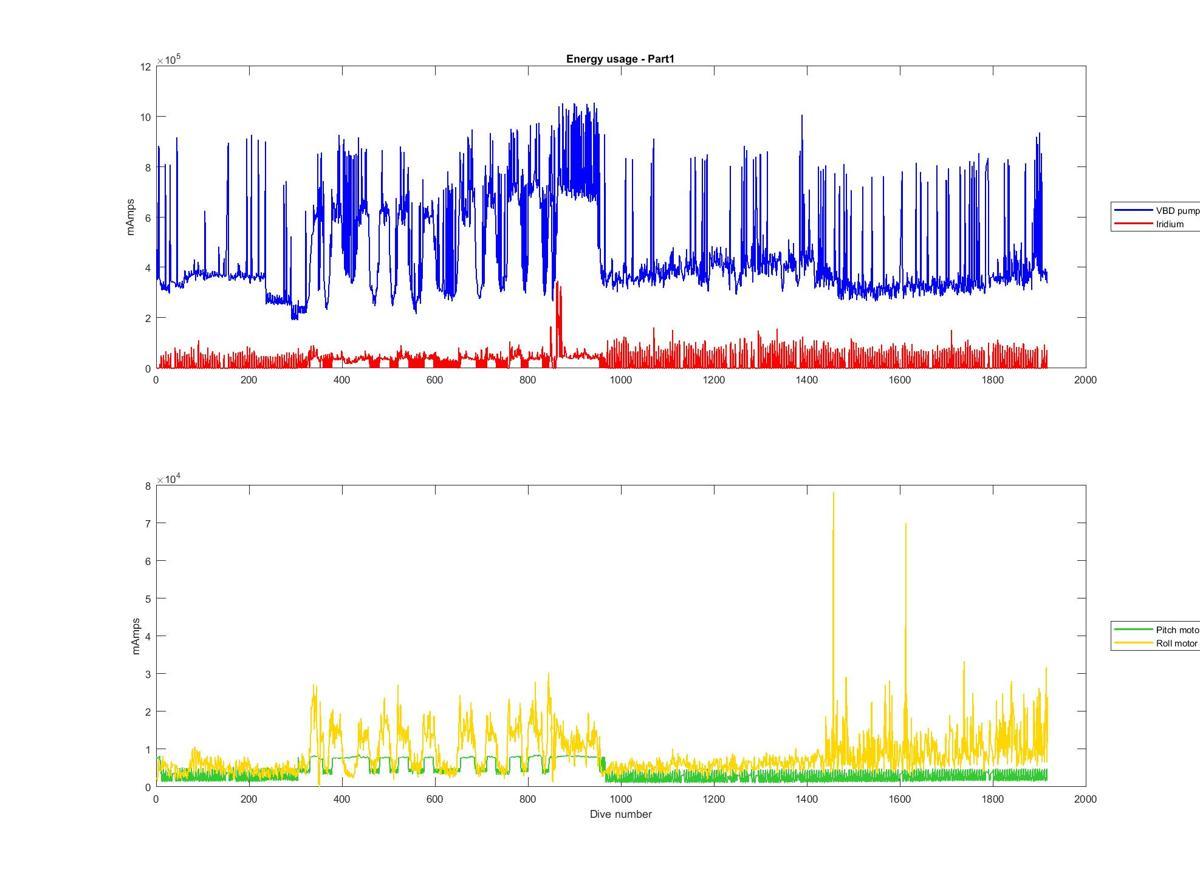The image size is (1200, 885).
Task: Click the x-axis tick "400" on the bottom plot
Action: click(x=342, y=799)
